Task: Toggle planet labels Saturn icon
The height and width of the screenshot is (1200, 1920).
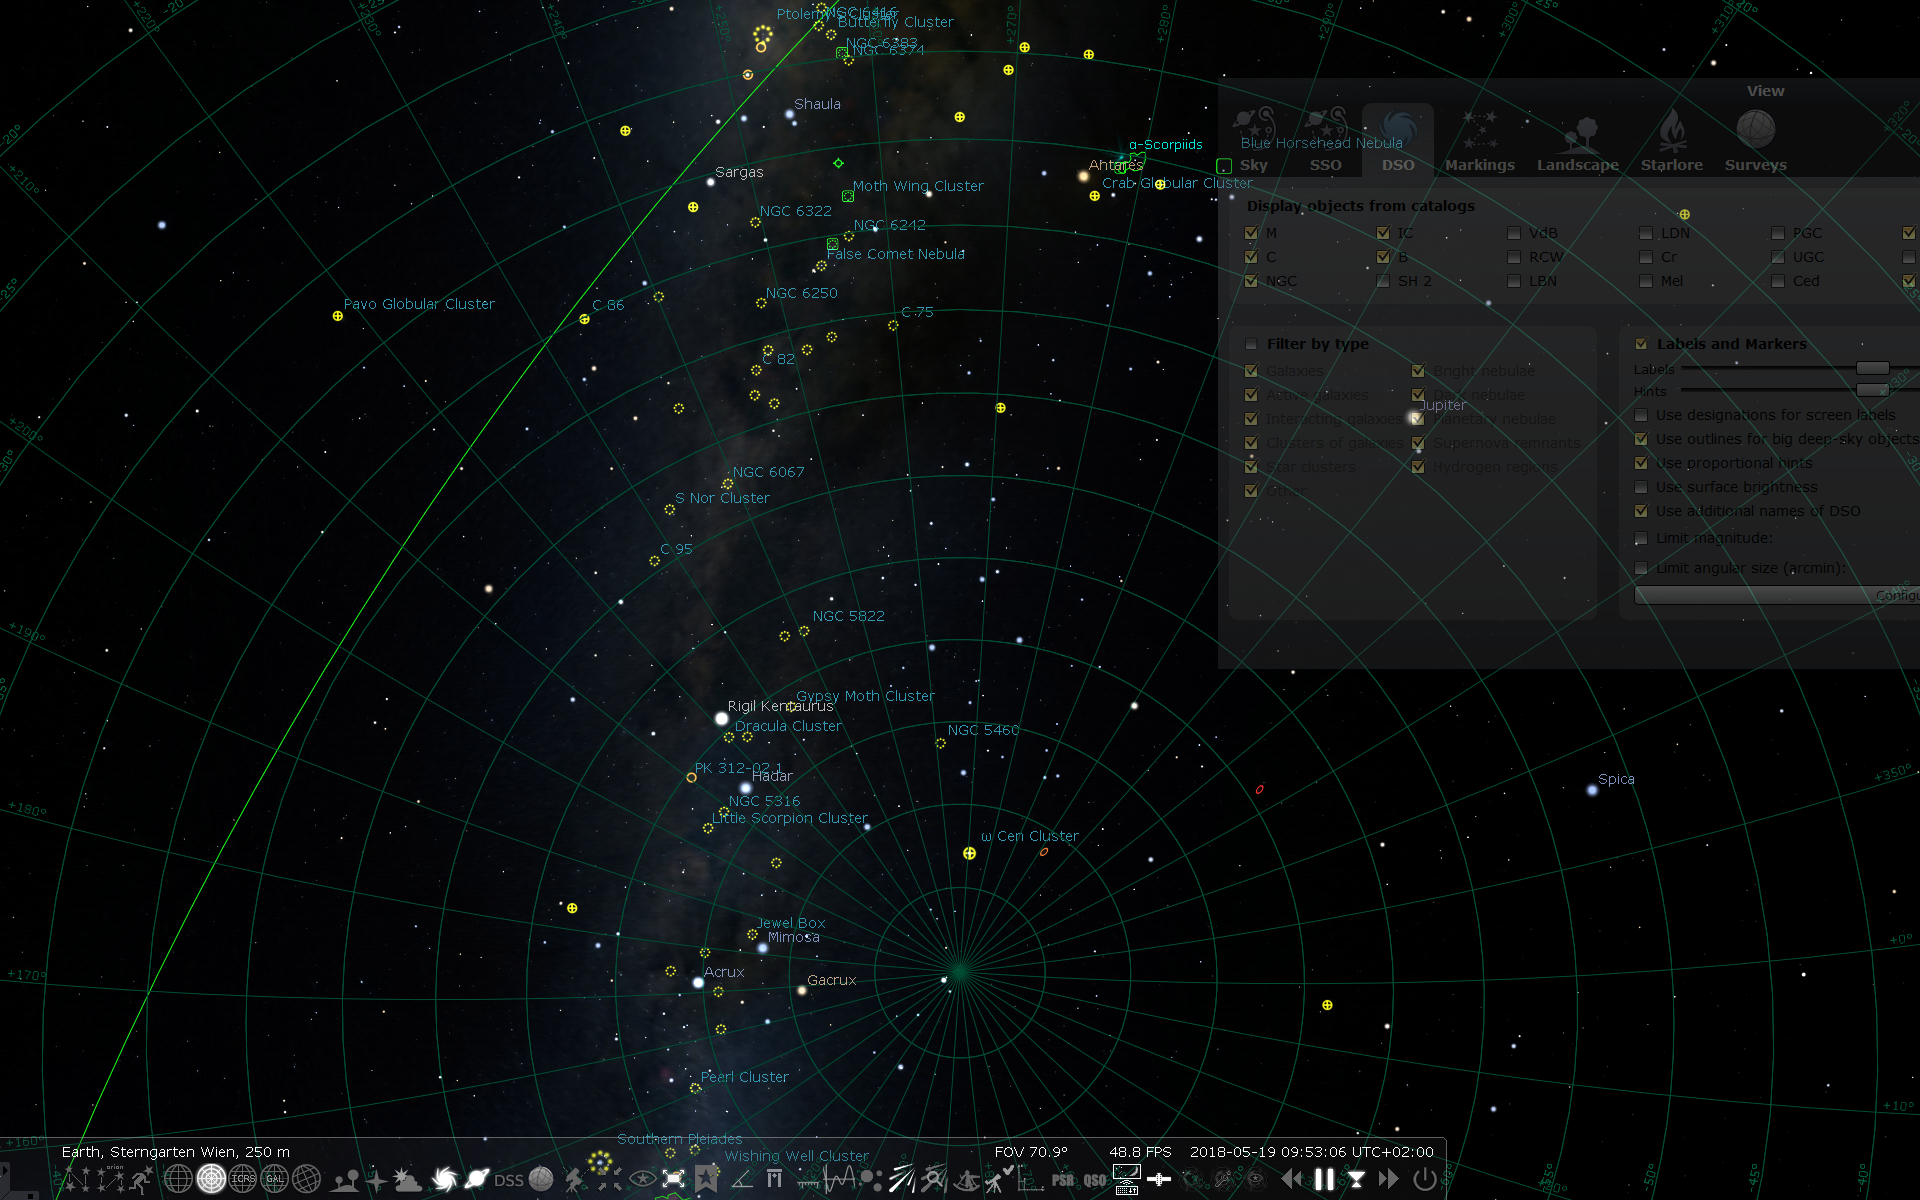Action: [477, 1180]
